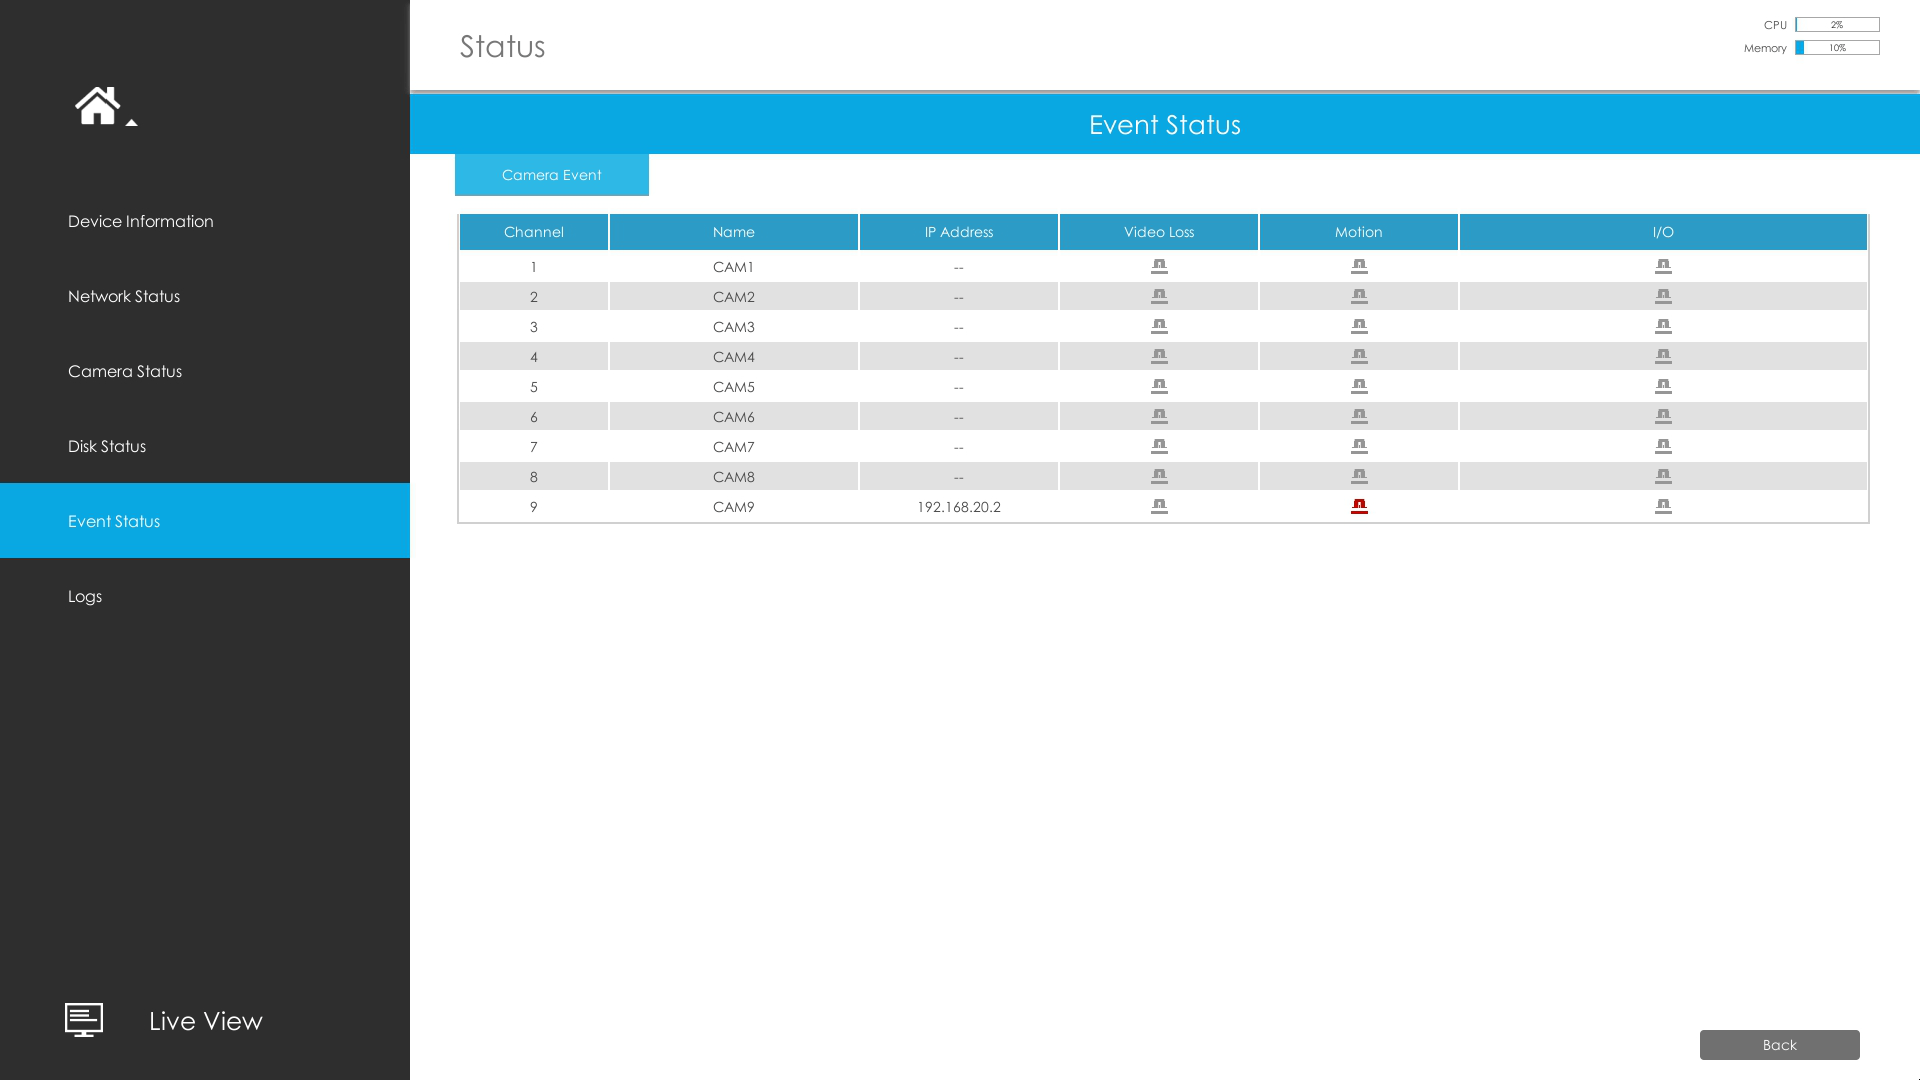Screen dimensions: 1920x1080
Task: Click the Motion detection icon for CAM9
Action: point(1358,506)
